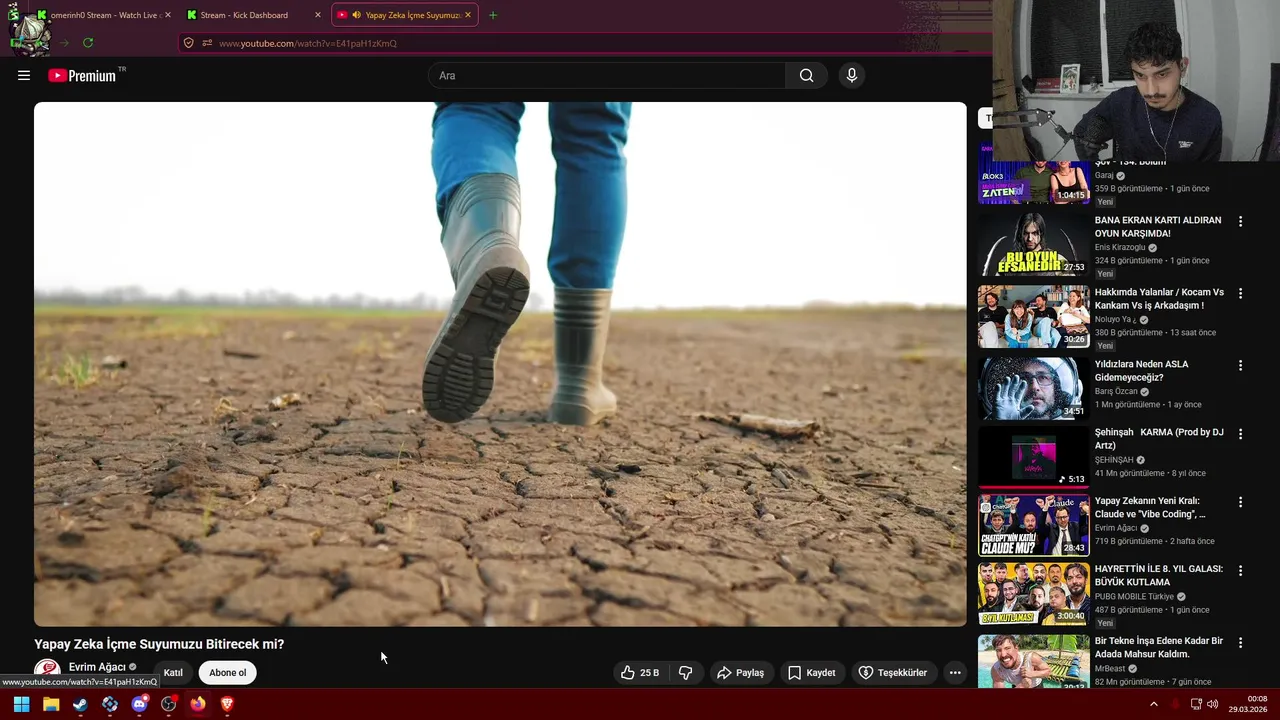Show hidden system tray icons chevron
Image resolution: width=1280 pixels, height=720 pixels.
click(1153, 704)
